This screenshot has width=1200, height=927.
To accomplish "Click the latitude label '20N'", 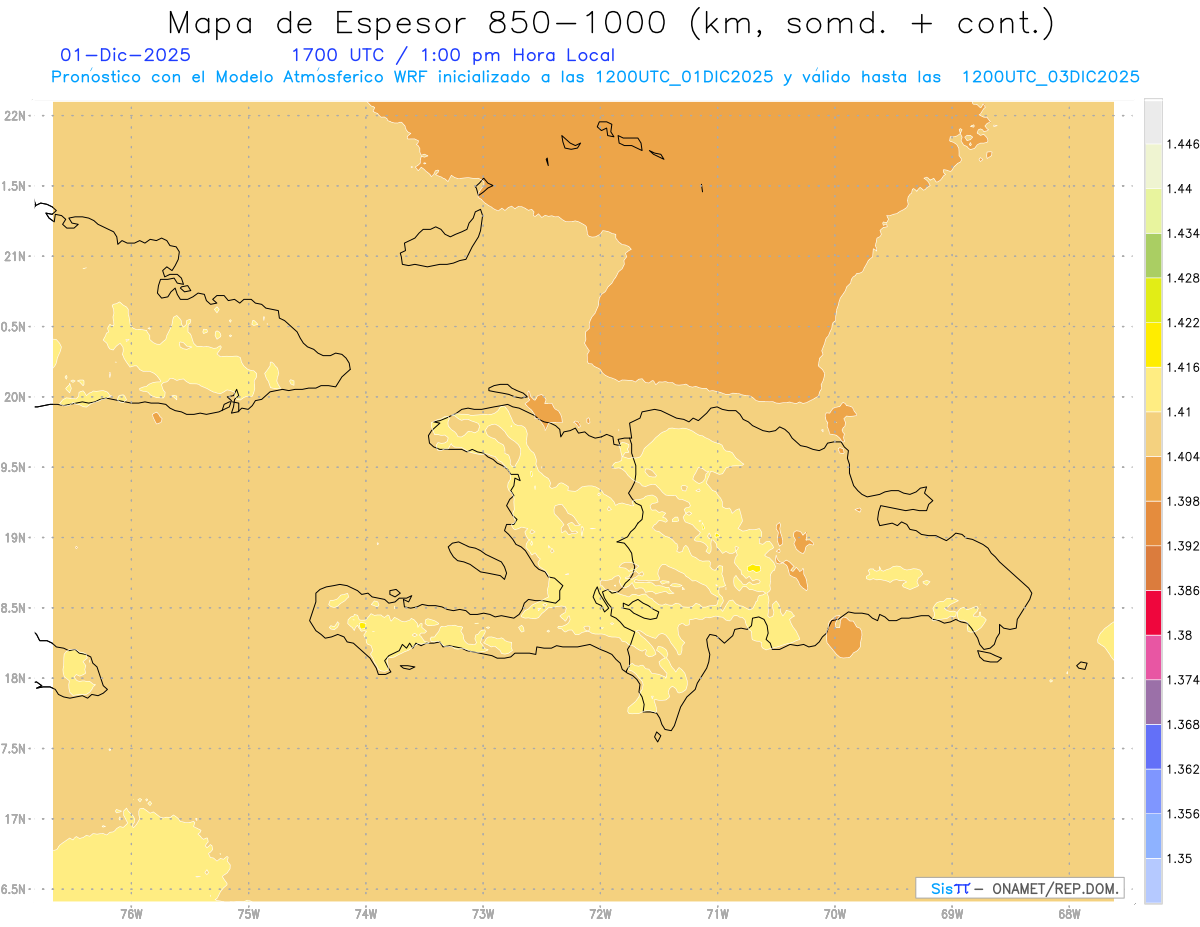I will [17, 397].
